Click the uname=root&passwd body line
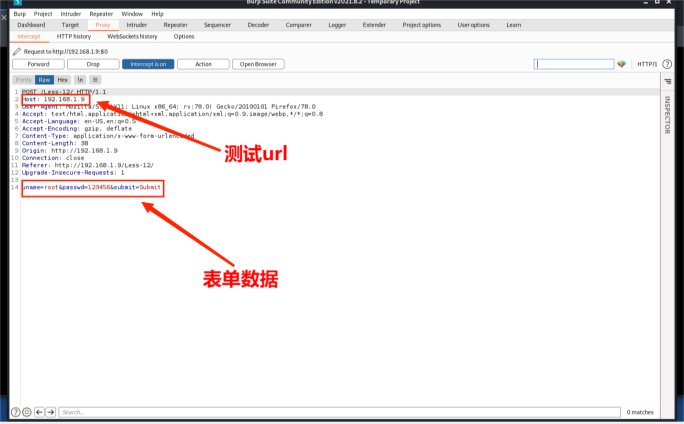Screen dimensions: 684x424 (x=92, y=187)
